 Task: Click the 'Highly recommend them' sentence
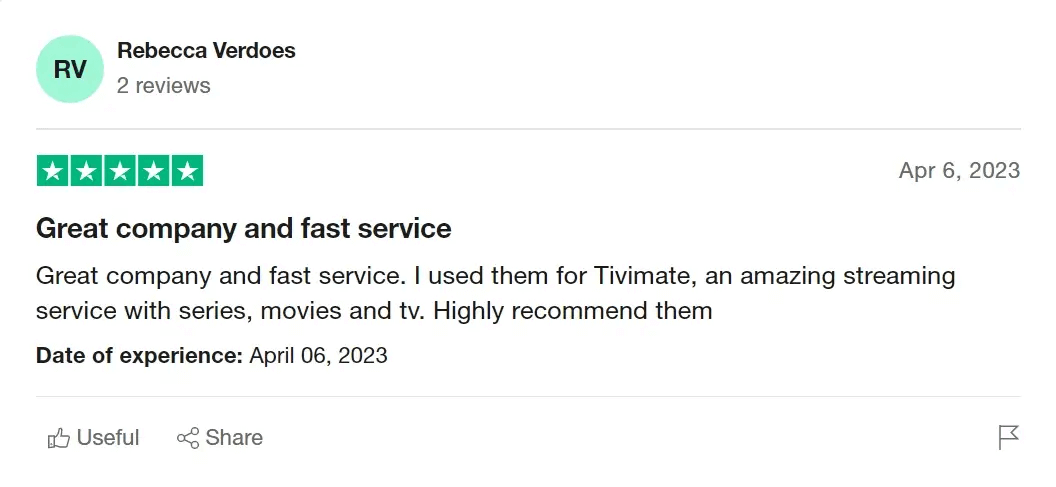[573, 310]
